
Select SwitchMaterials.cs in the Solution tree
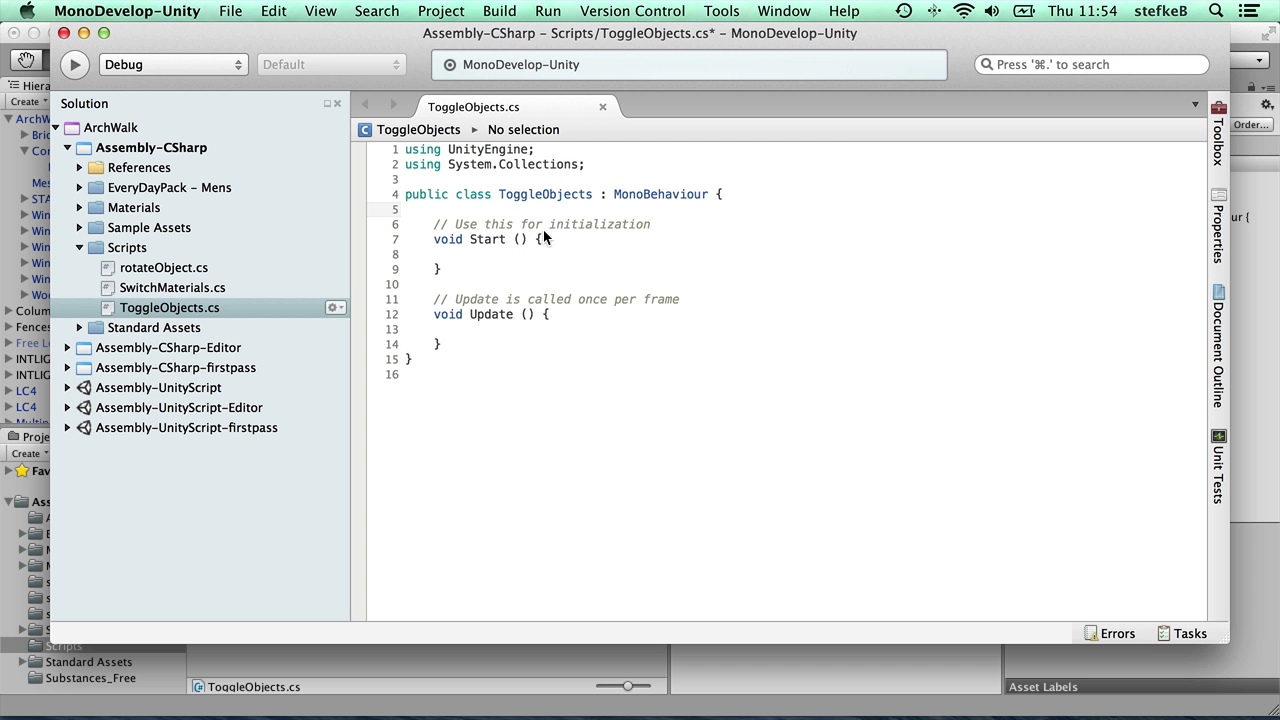(172, 288)
